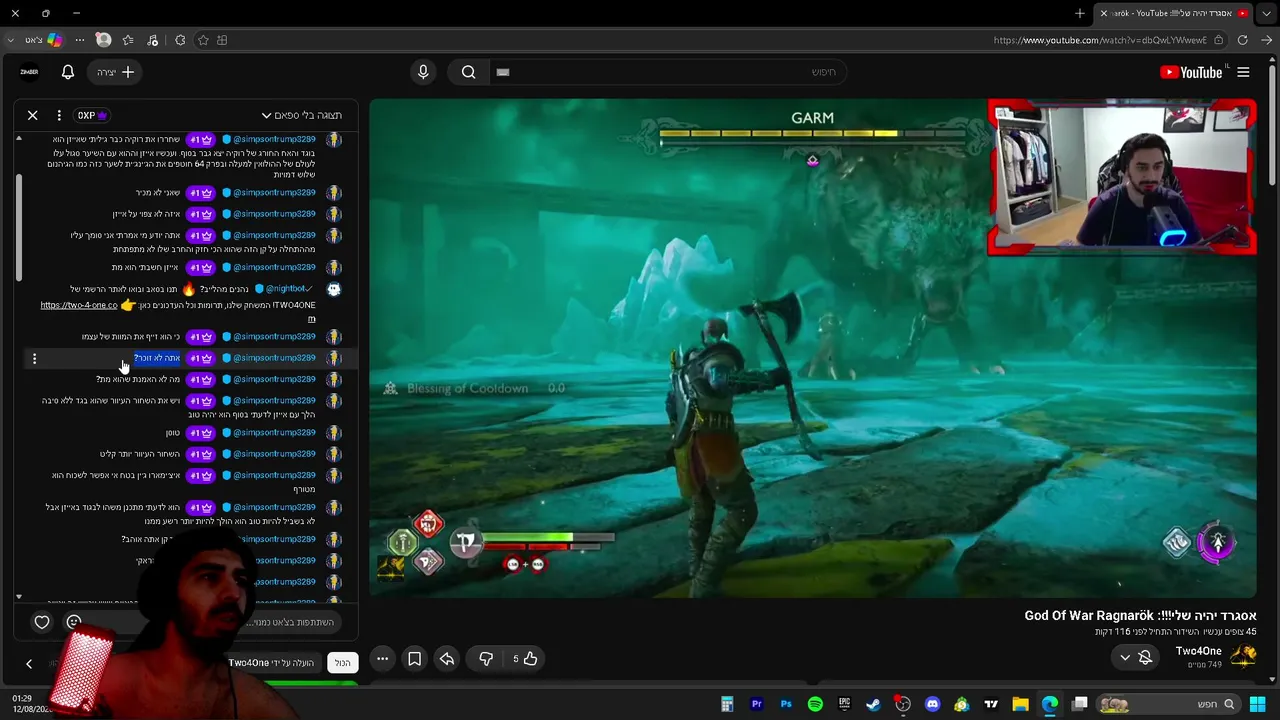Open a new browser tab

(1080, 13)
